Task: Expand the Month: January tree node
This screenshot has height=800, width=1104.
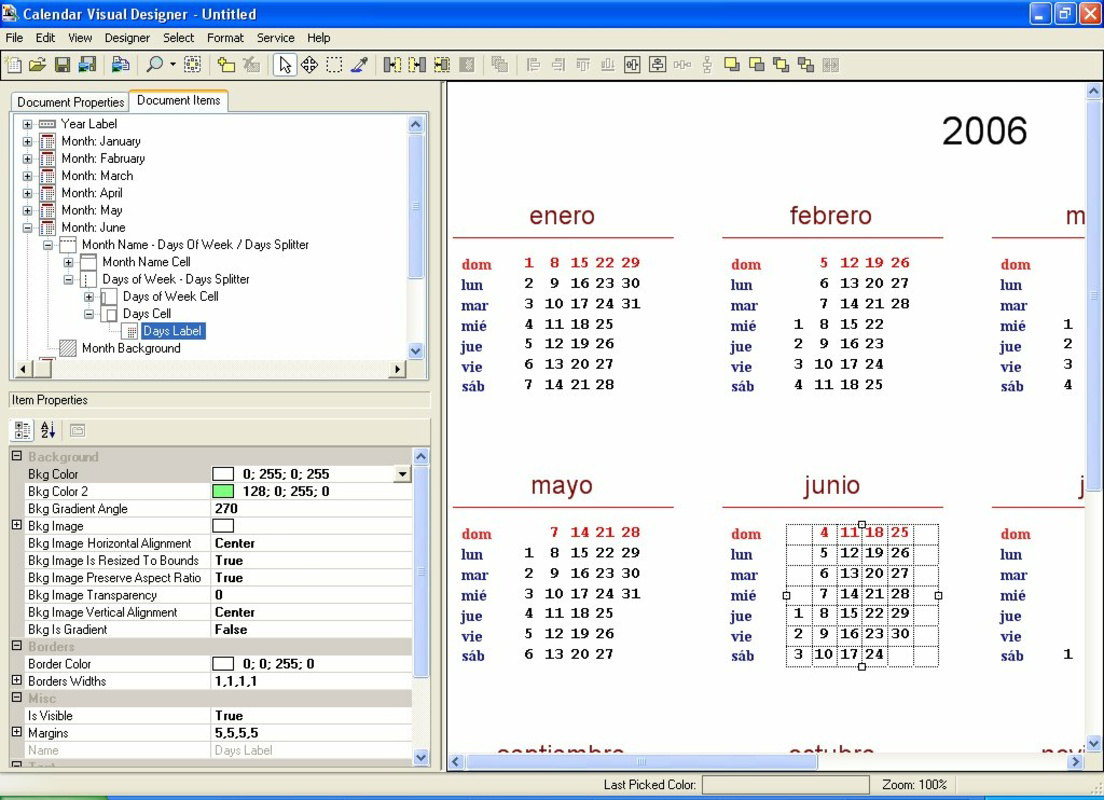Action: point(27,142)
